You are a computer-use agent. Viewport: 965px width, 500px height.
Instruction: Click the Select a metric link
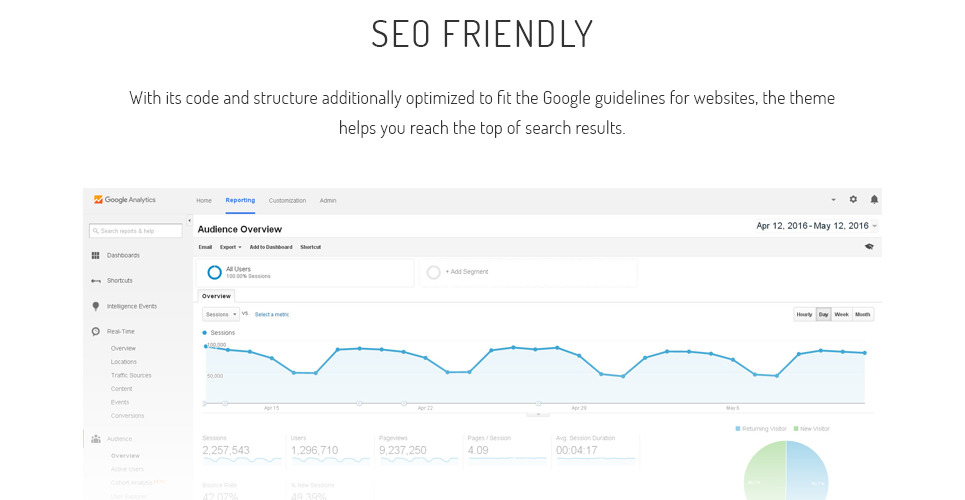[270, 314]
